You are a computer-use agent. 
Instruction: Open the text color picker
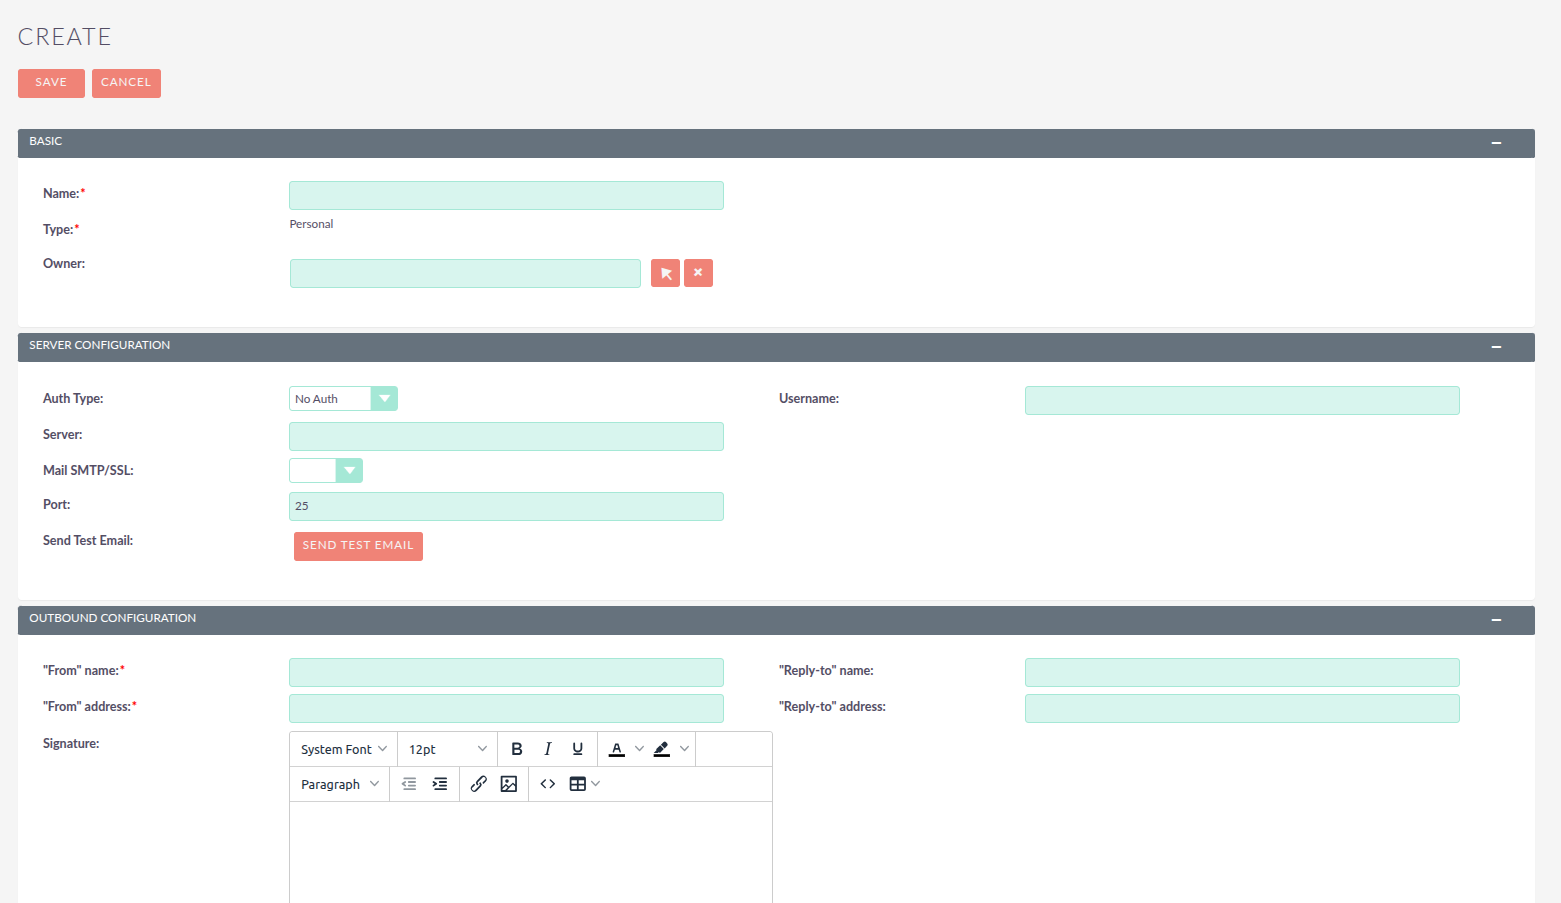click(618, 748)
